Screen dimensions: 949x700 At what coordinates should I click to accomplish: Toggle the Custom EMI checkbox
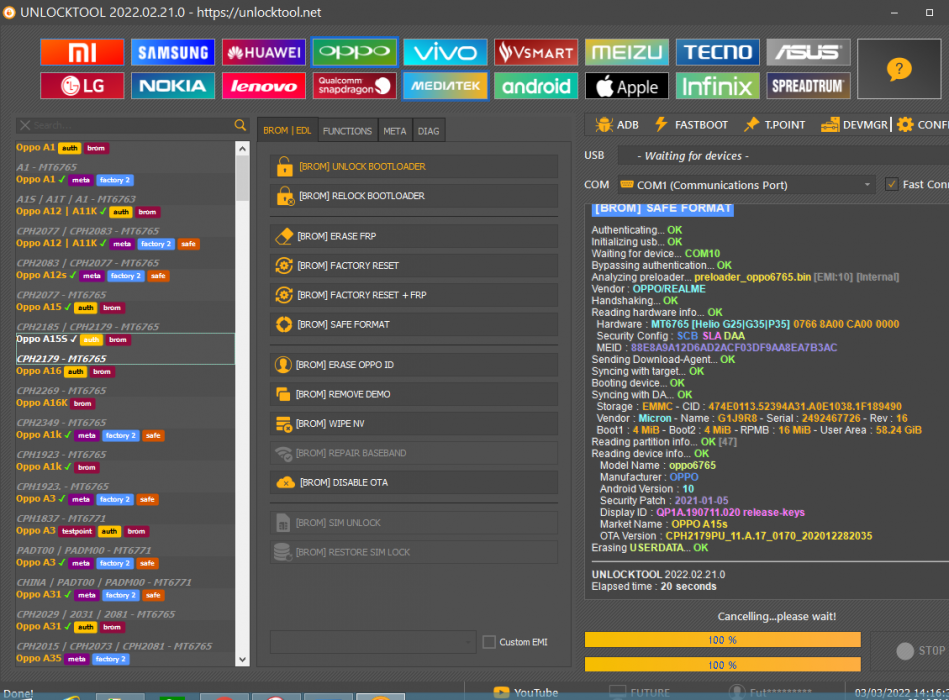[489, 642]
